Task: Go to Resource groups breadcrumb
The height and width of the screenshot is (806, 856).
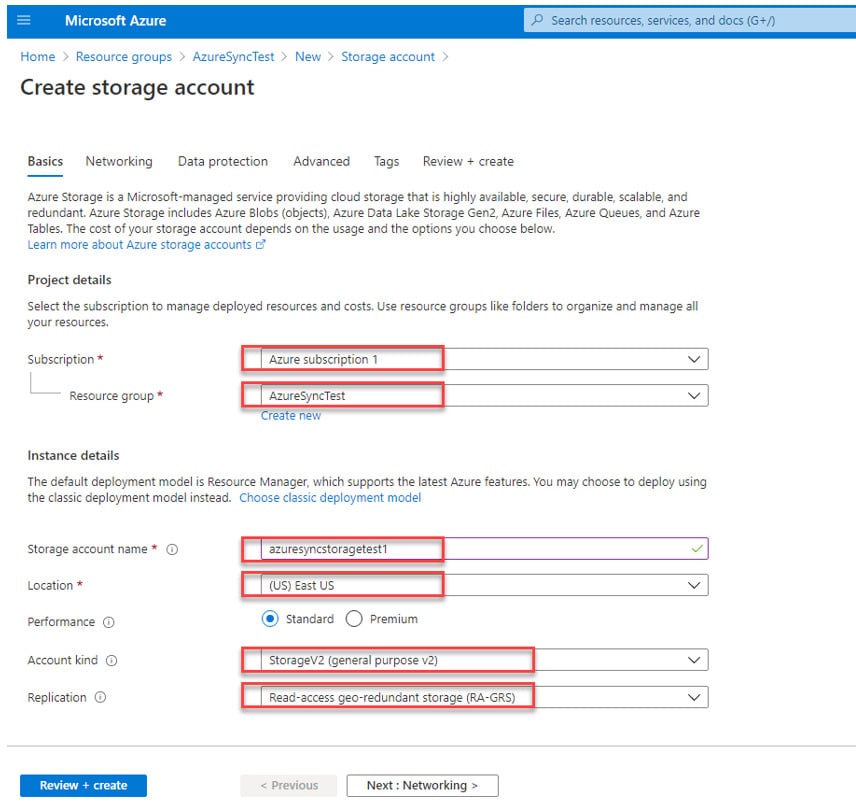Action: pos(124,57)
